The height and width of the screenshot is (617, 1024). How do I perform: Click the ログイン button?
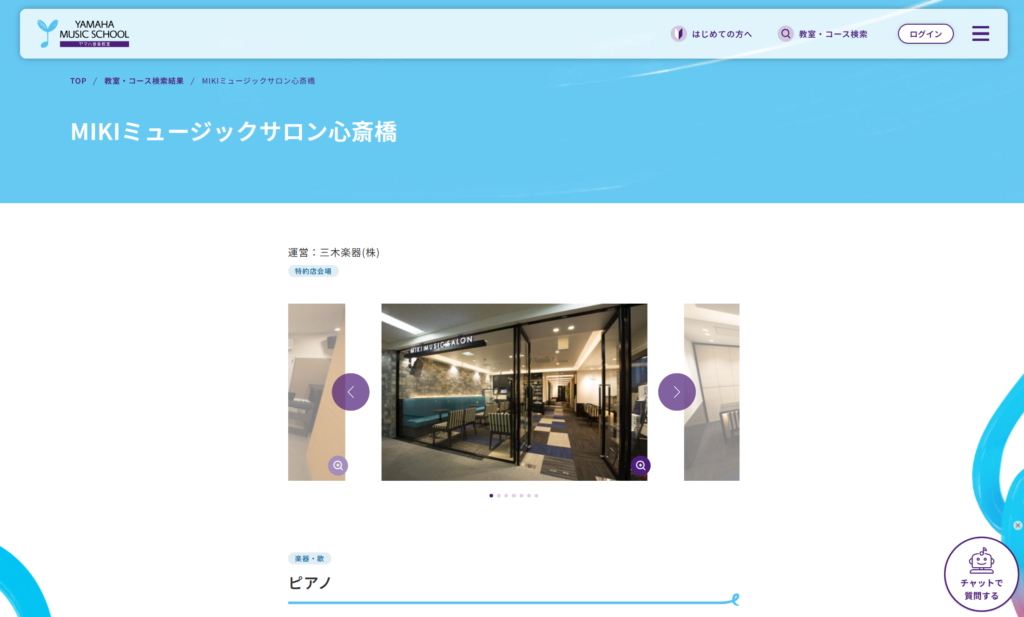pos(925,34)
